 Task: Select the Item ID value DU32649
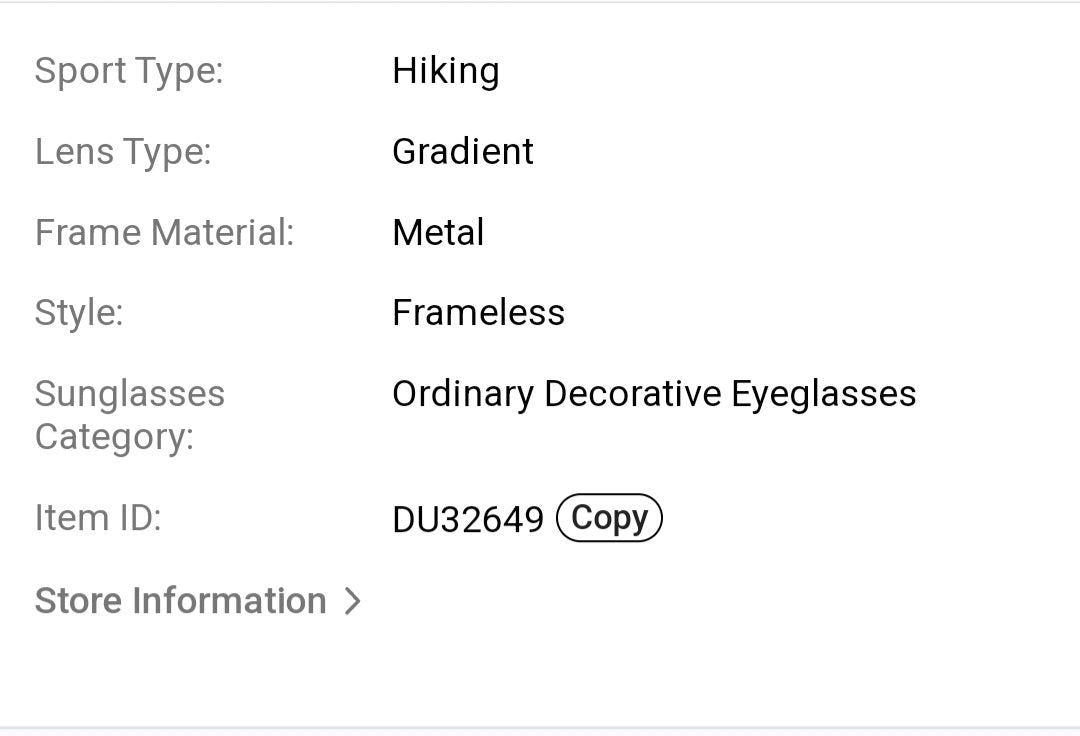(468, 518)
